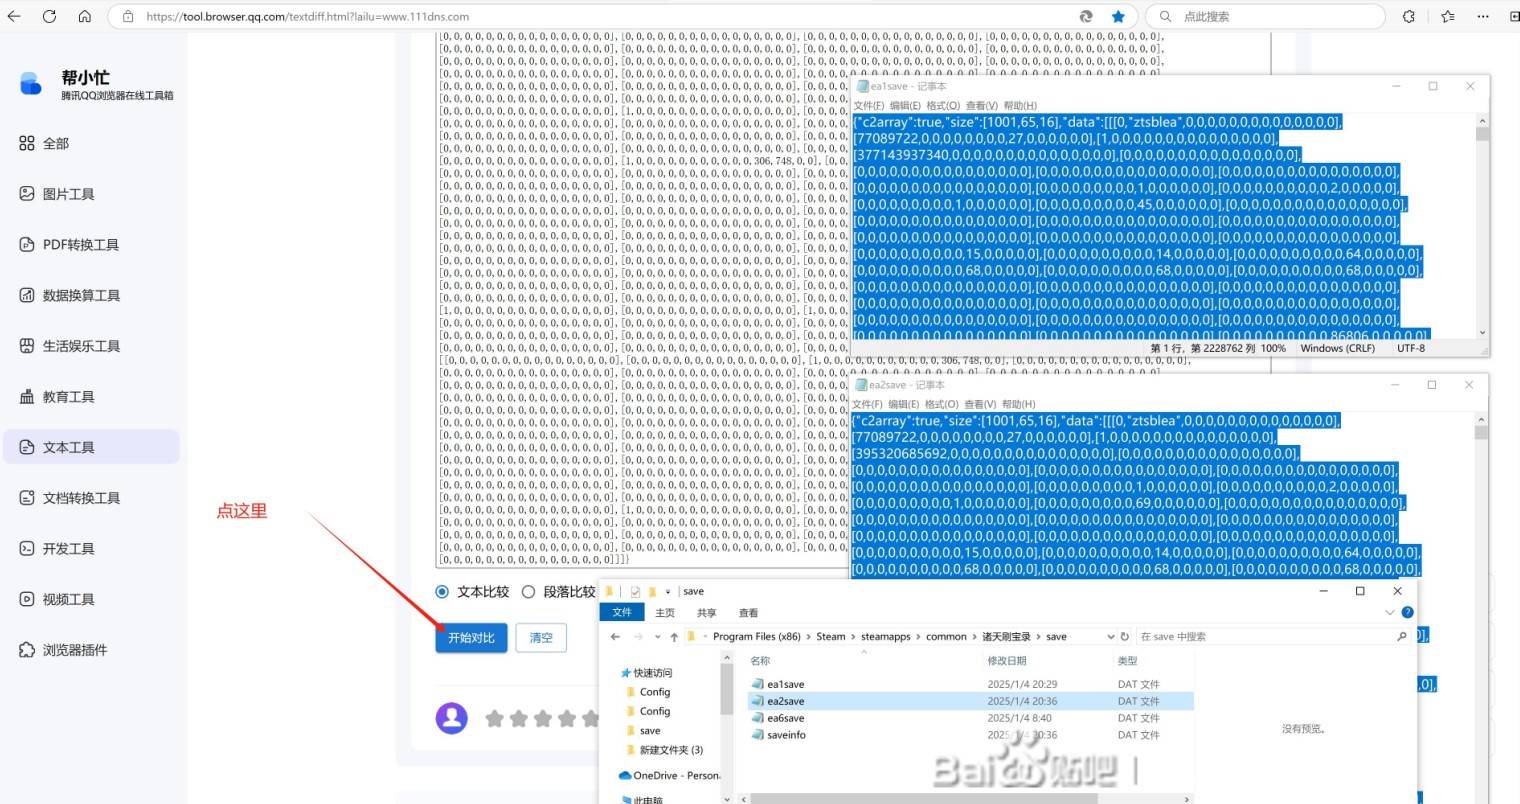Click Explorer help question mark icon
This screenshot has width=1520, height=804.
1407,612
